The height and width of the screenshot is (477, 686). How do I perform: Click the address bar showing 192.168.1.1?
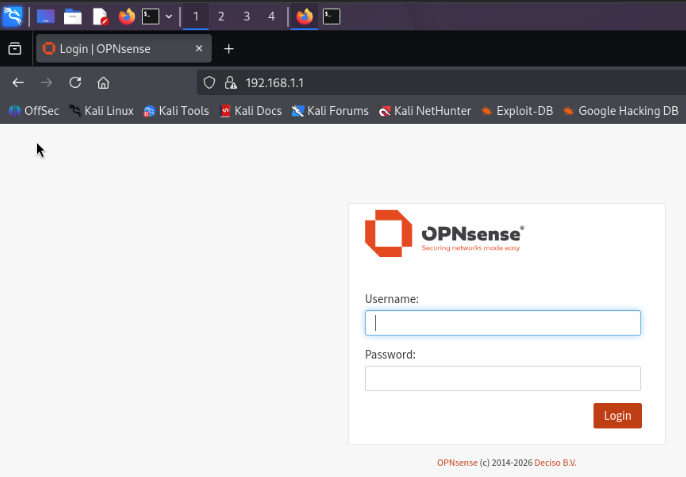pos(442,83)
